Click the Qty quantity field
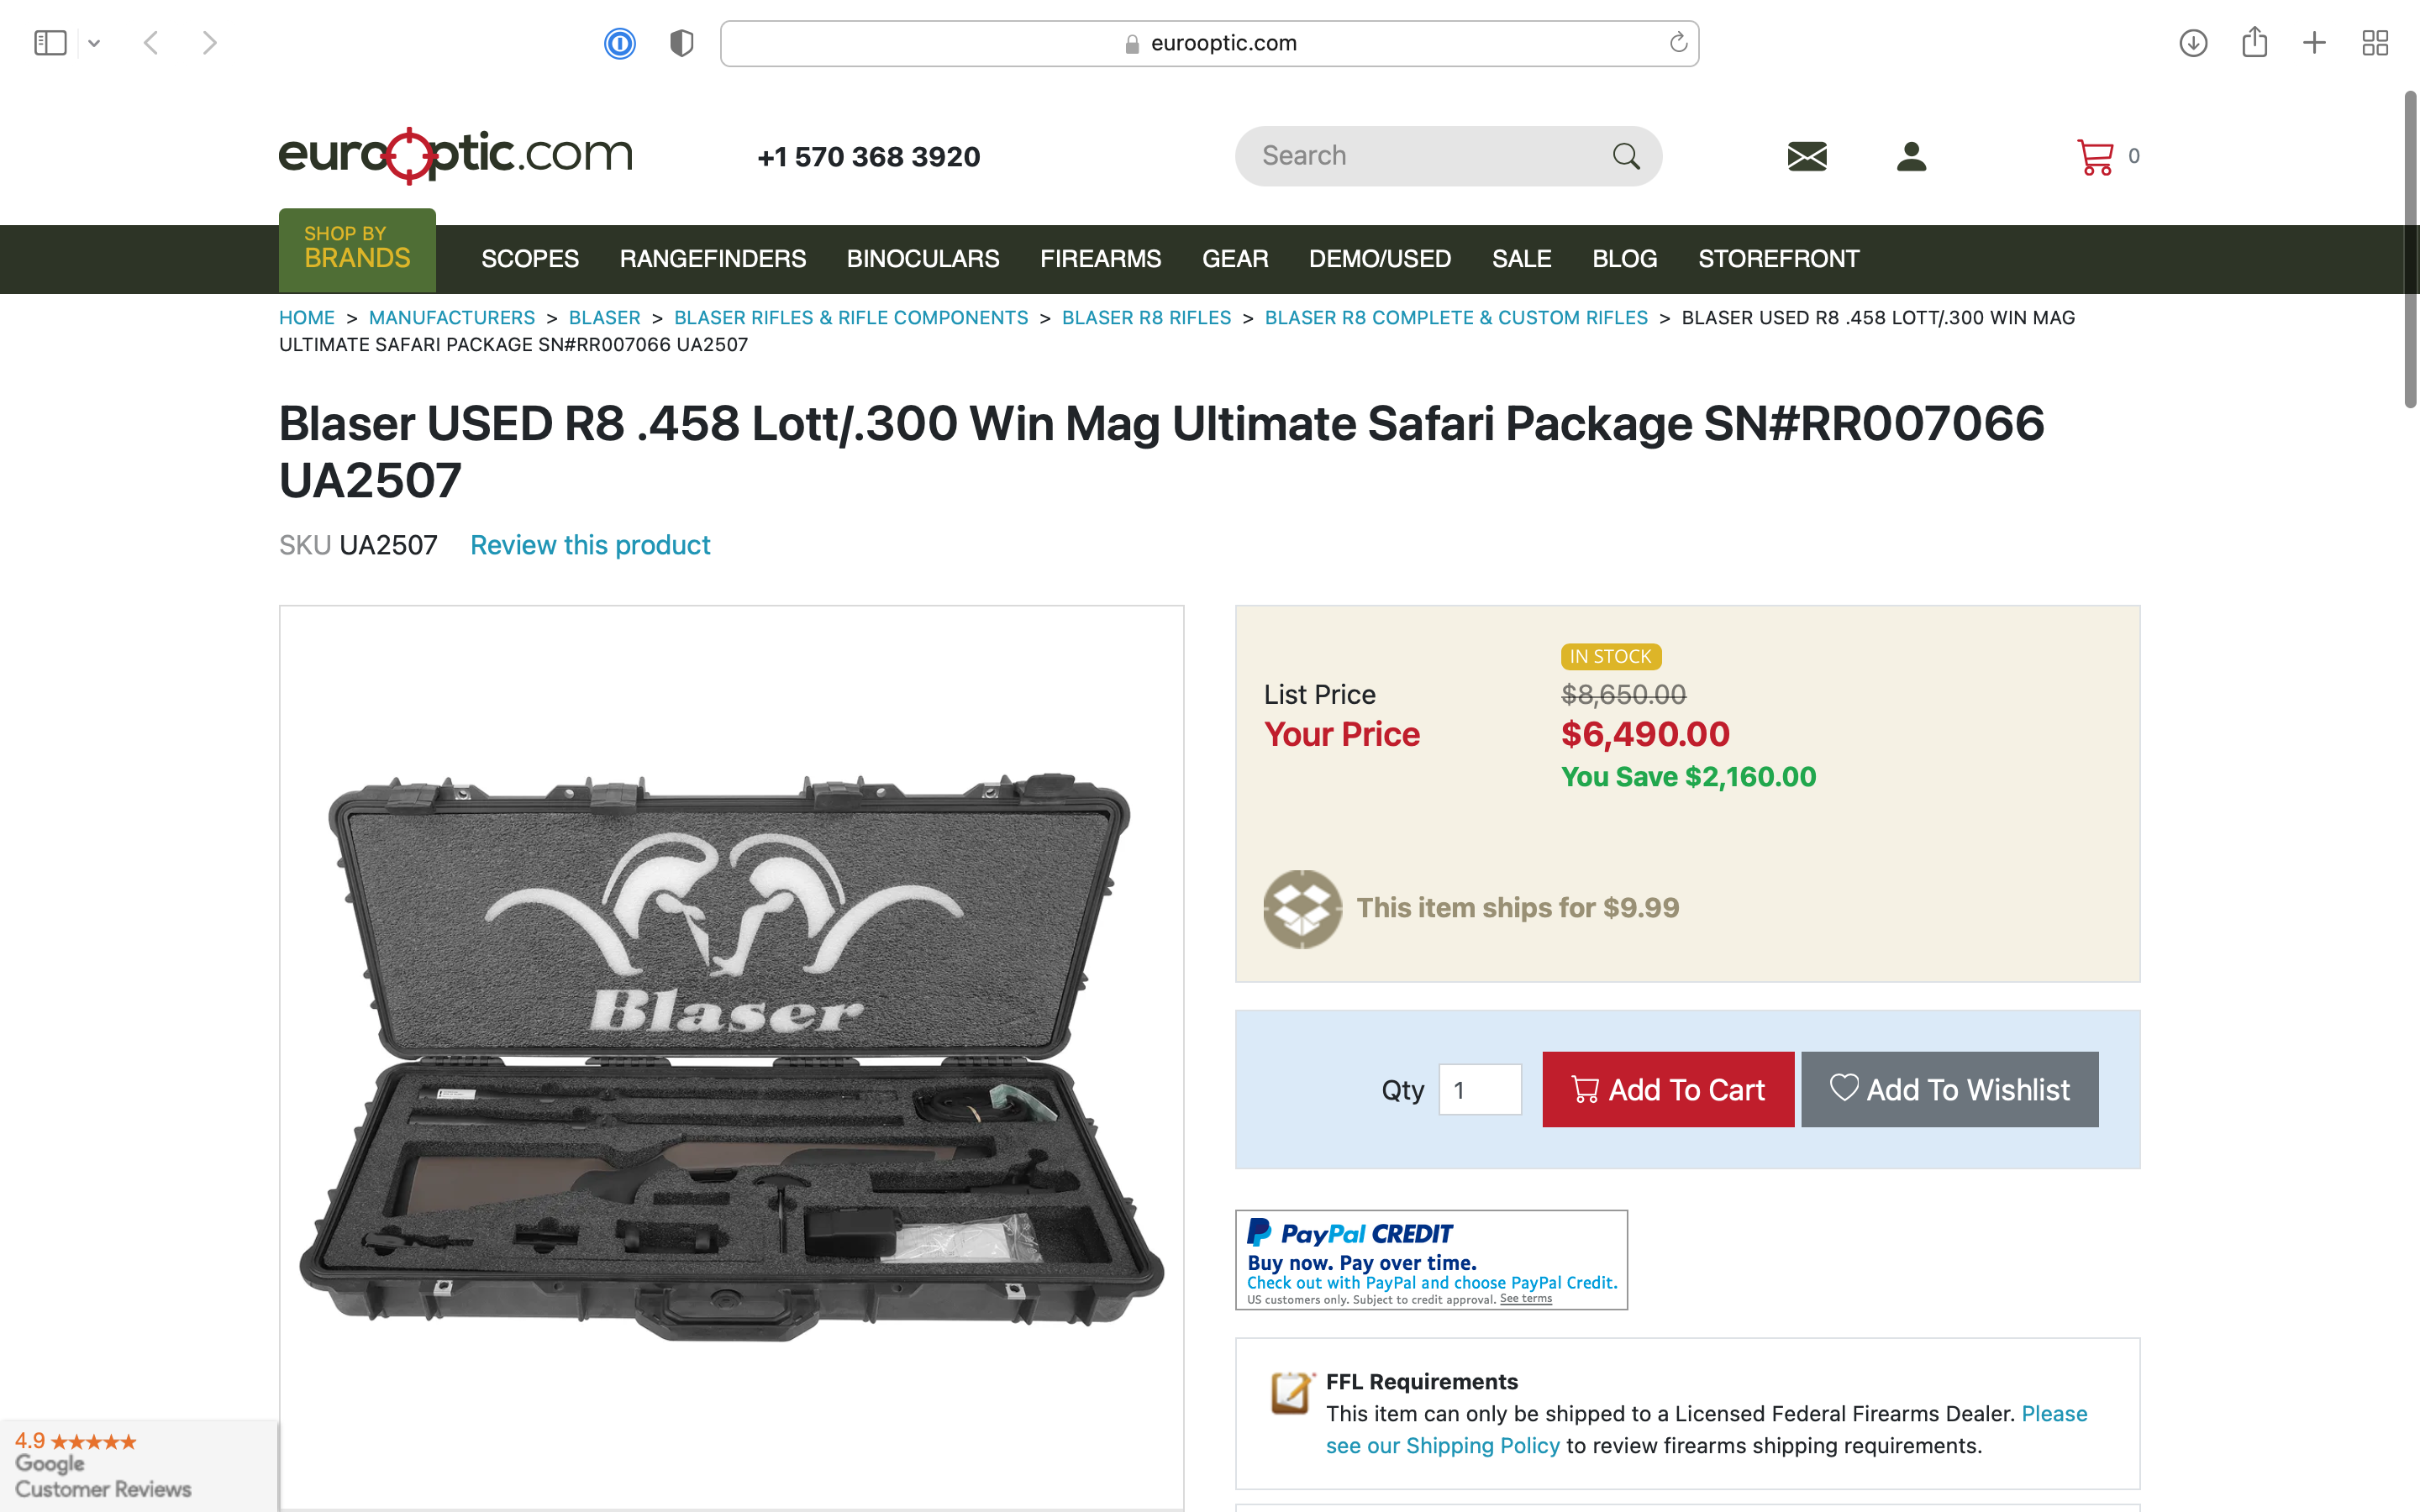 [x=1480, y=1089]
